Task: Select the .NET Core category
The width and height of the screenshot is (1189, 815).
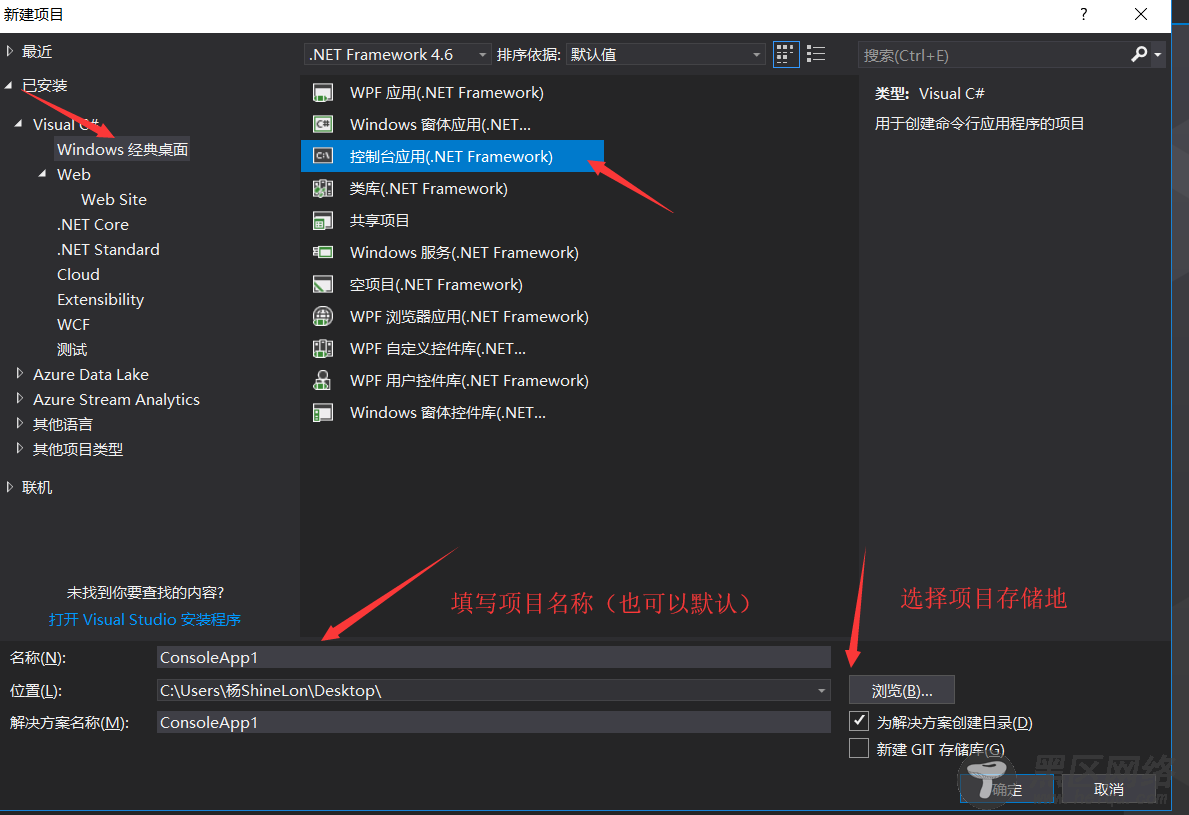Action: (93, 224)
